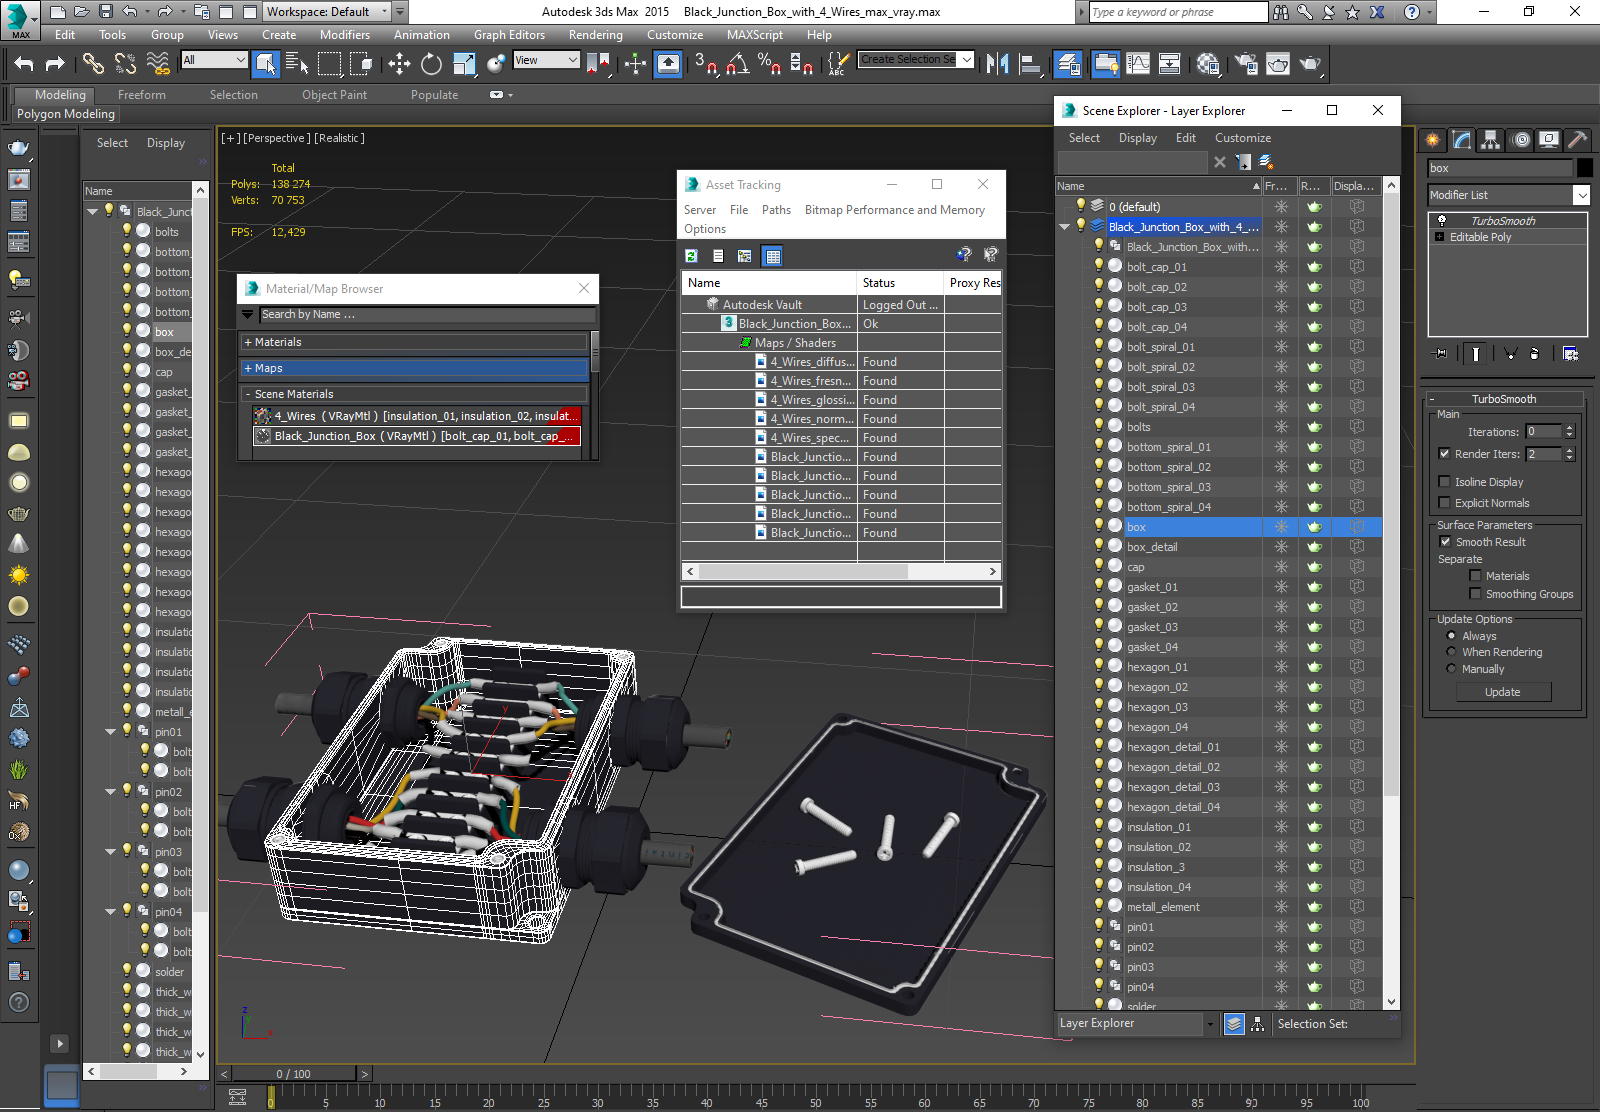This screenshot has height=1112, width=1600.
Task: Switch to the Freeform ribbon tab
Action: coord(142,95)
